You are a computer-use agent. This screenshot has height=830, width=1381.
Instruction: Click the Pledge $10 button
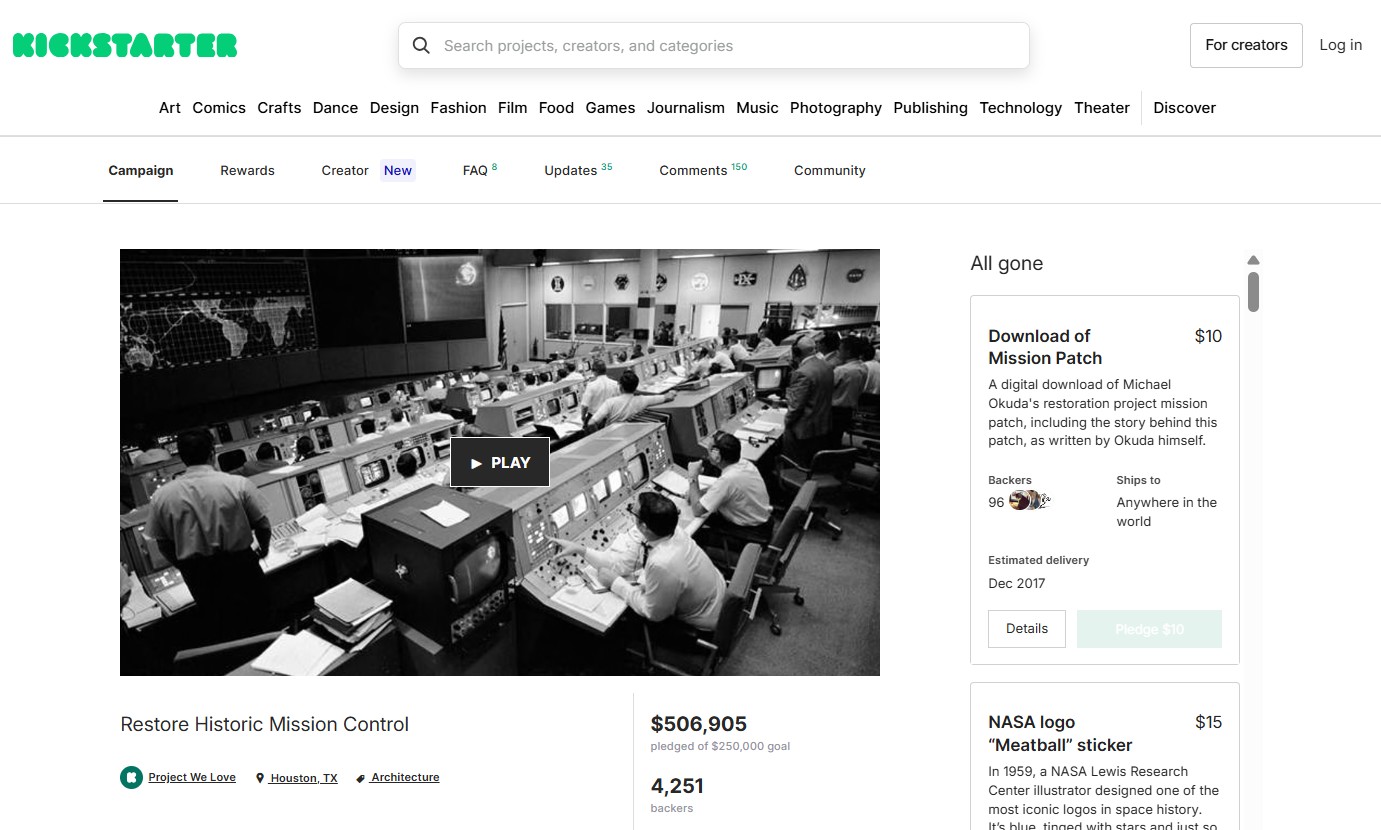tap(1149, 629)
